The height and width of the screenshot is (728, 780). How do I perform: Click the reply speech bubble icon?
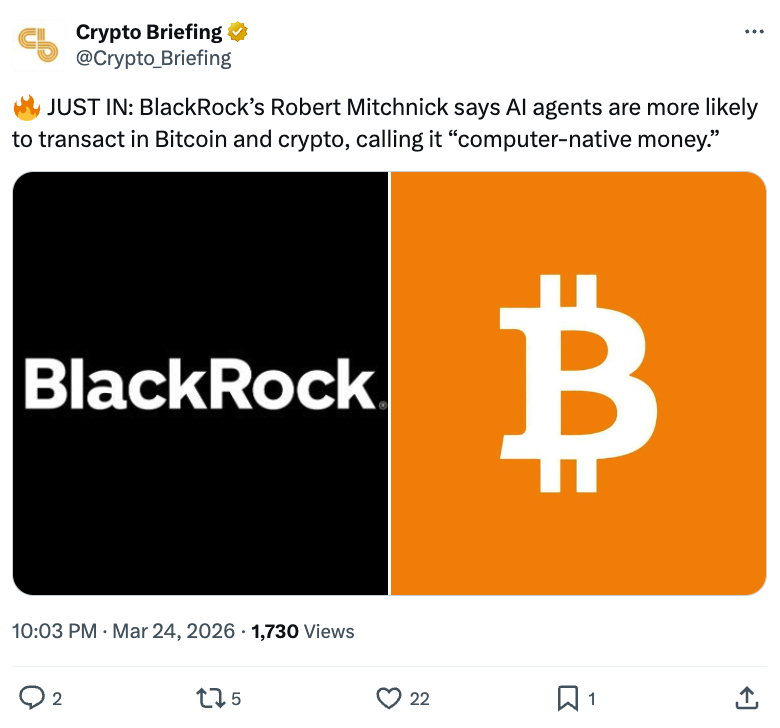pyautogui.click(x=32, y=698)
